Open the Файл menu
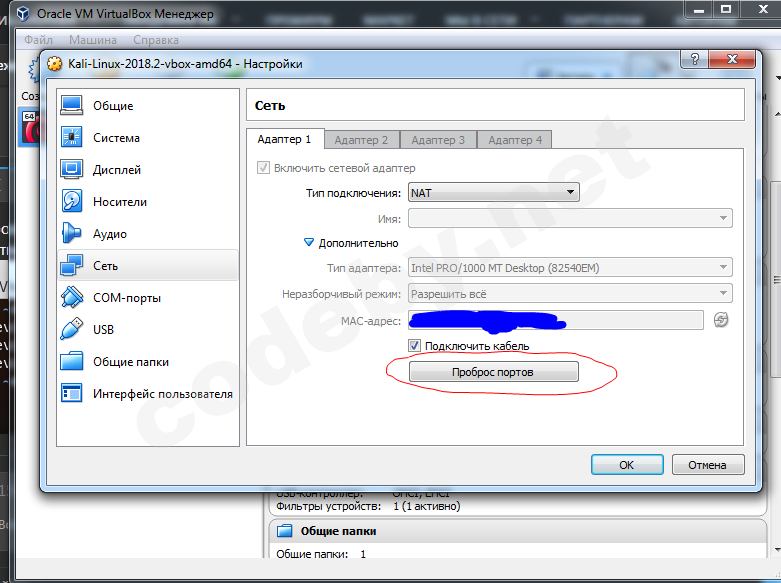This screenshot has height=583, width=781. coord(38,40)
